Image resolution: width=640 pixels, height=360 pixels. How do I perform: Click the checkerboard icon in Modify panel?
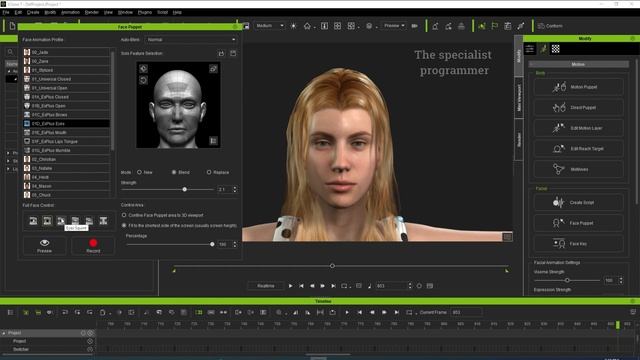(556, 49)
